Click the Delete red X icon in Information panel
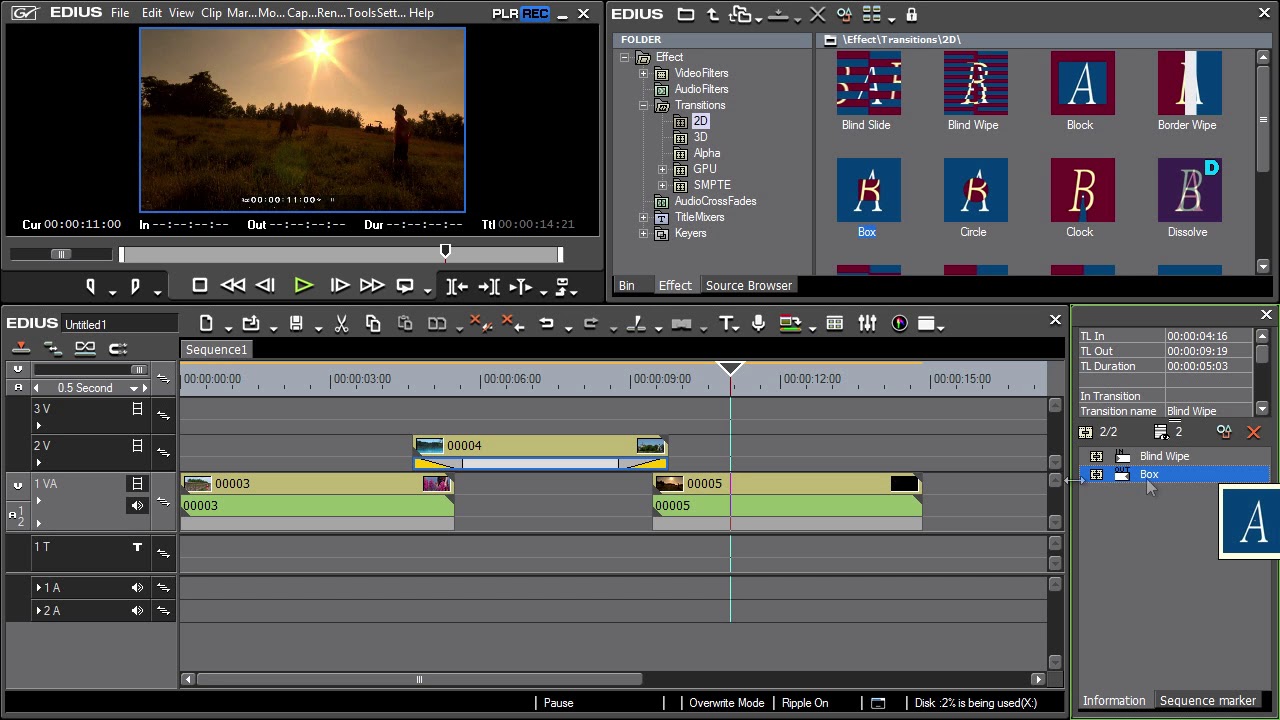Screen dimensions: 1280x720 pos(1254,432)
